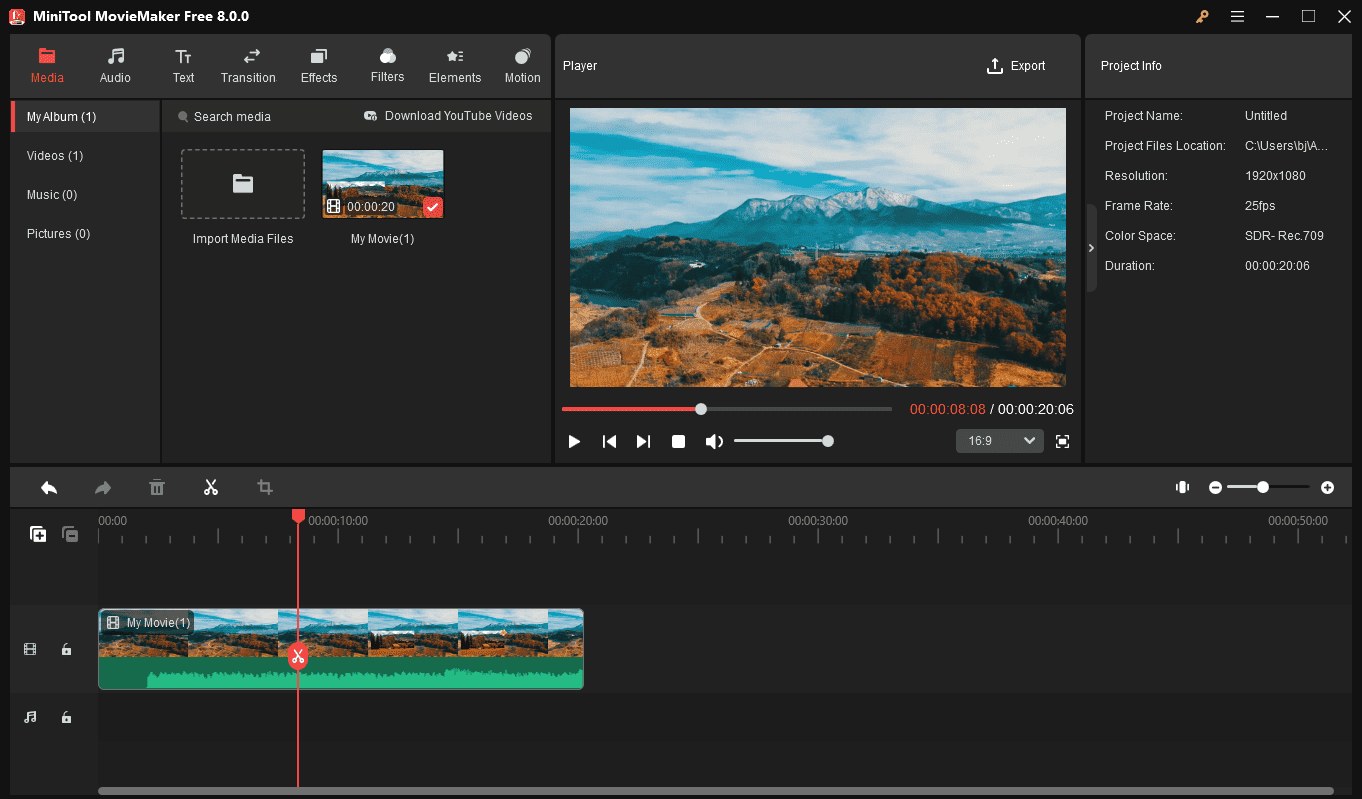Click the red playhead marker on ruler

click(x=298, y=516)
